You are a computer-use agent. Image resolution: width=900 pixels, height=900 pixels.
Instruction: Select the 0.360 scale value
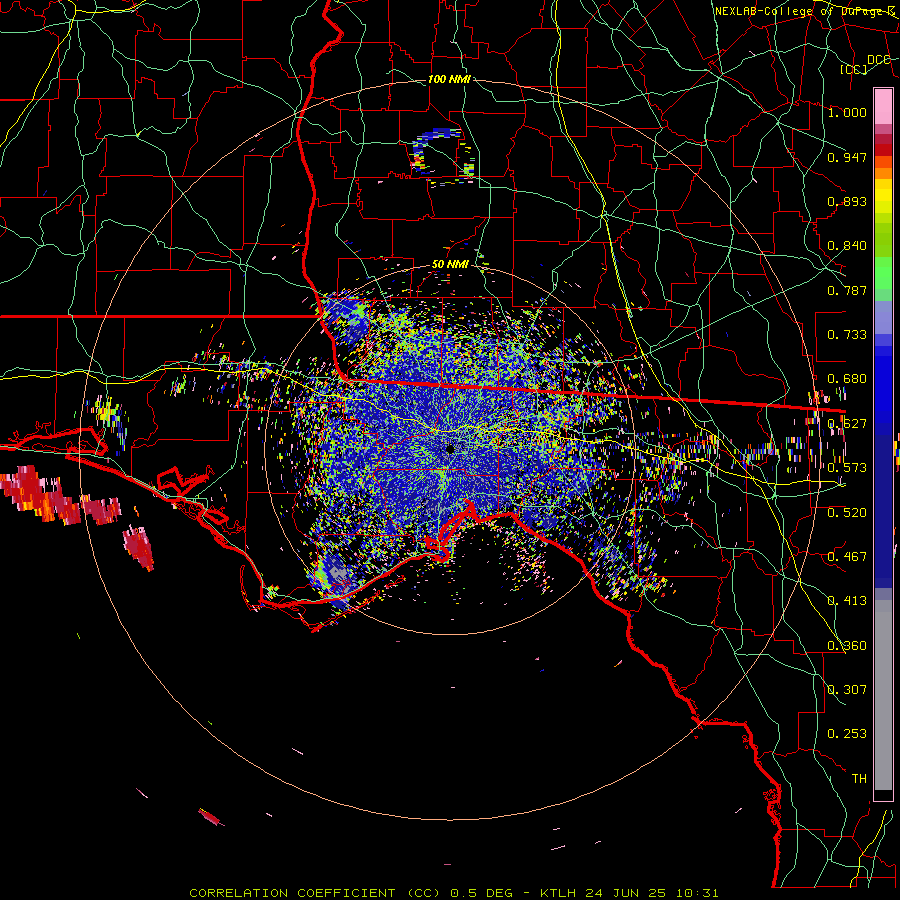[847, 646]
